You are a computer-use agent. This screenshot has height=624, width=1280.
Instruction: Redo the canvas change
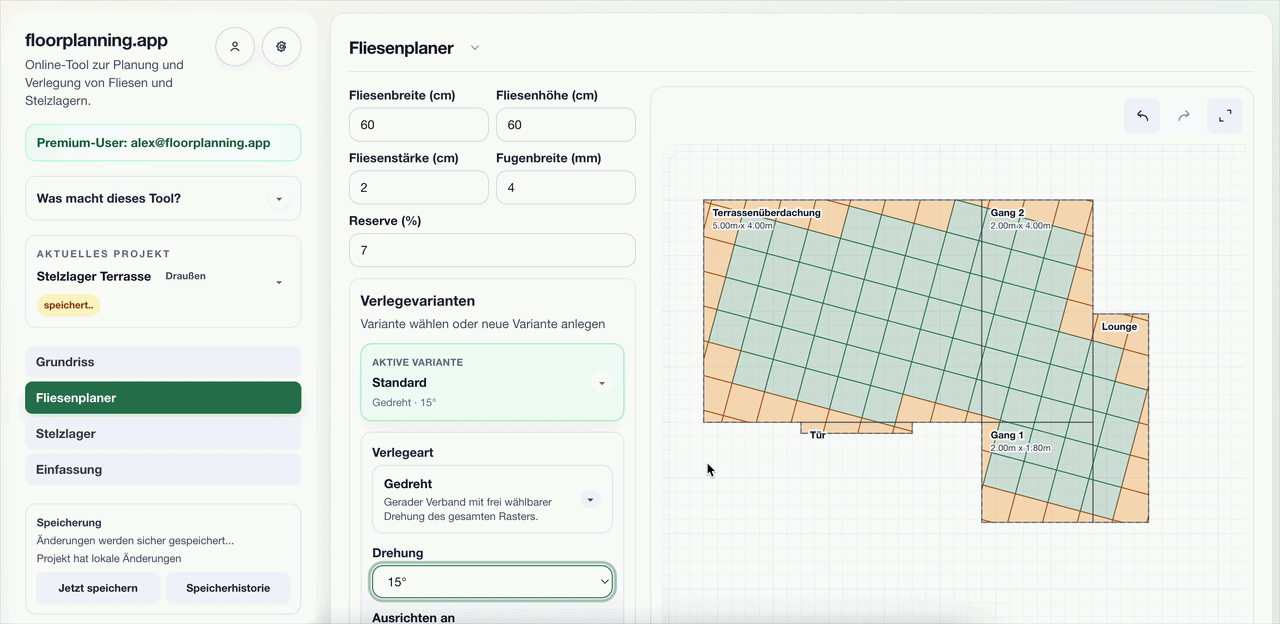[x=1184, y=116]
